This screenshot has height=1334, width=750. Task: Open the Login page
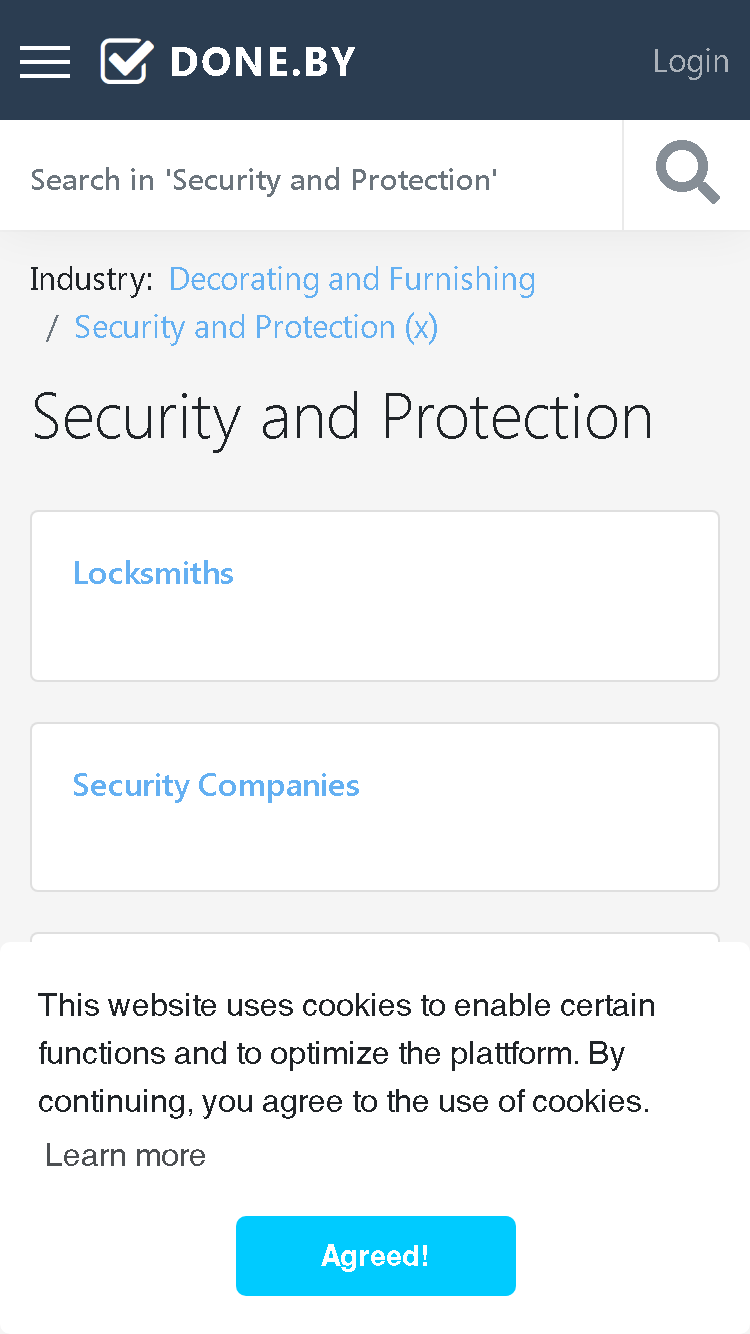(691, 61)
